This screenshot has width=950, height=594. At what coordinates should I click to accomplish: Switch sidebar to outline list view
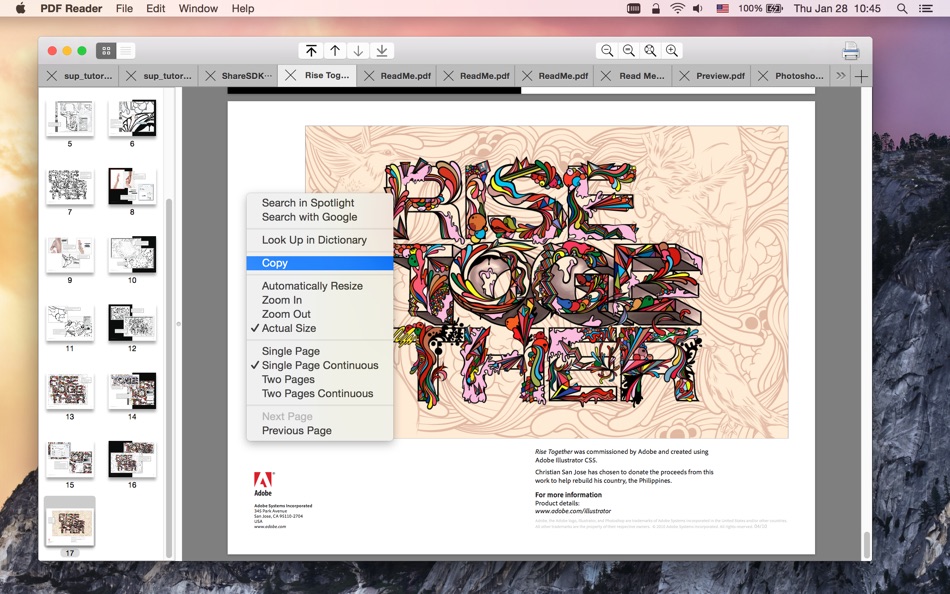(x=126, y=51)
